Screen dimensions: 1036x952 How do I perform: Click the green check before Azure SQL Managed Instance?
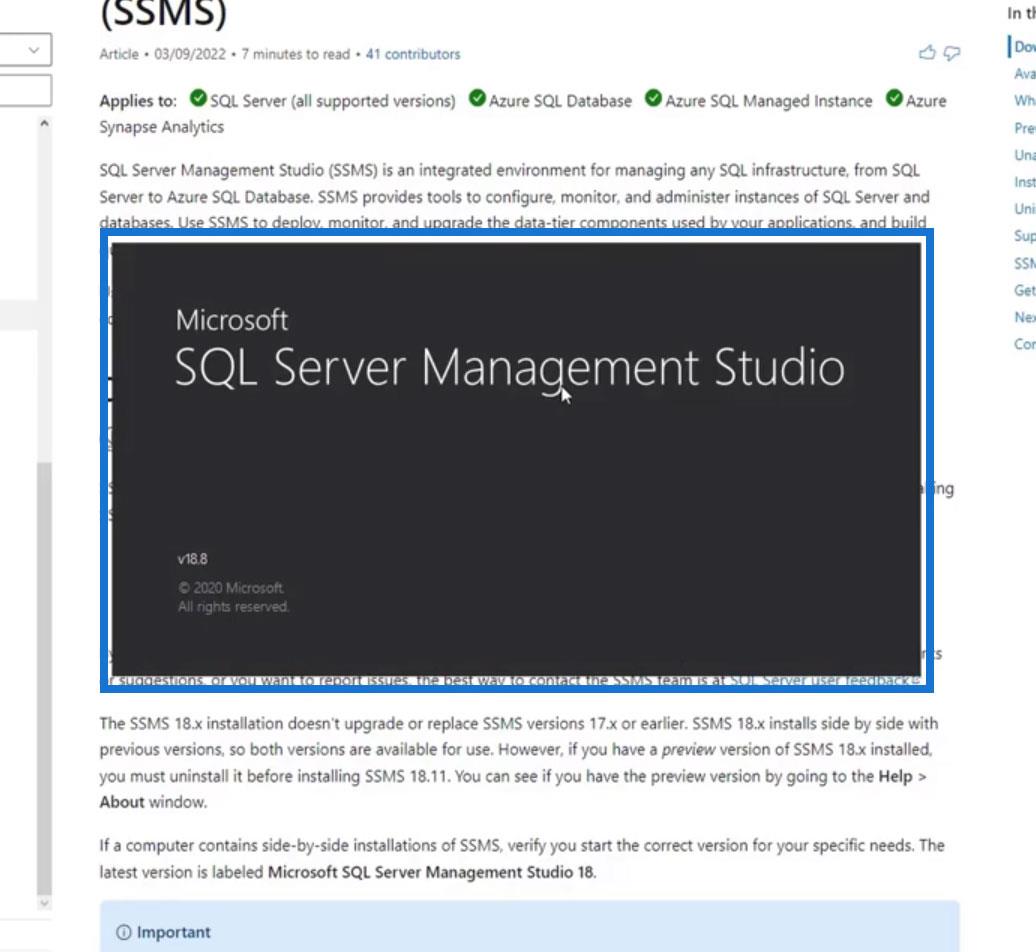pos(653,98)
